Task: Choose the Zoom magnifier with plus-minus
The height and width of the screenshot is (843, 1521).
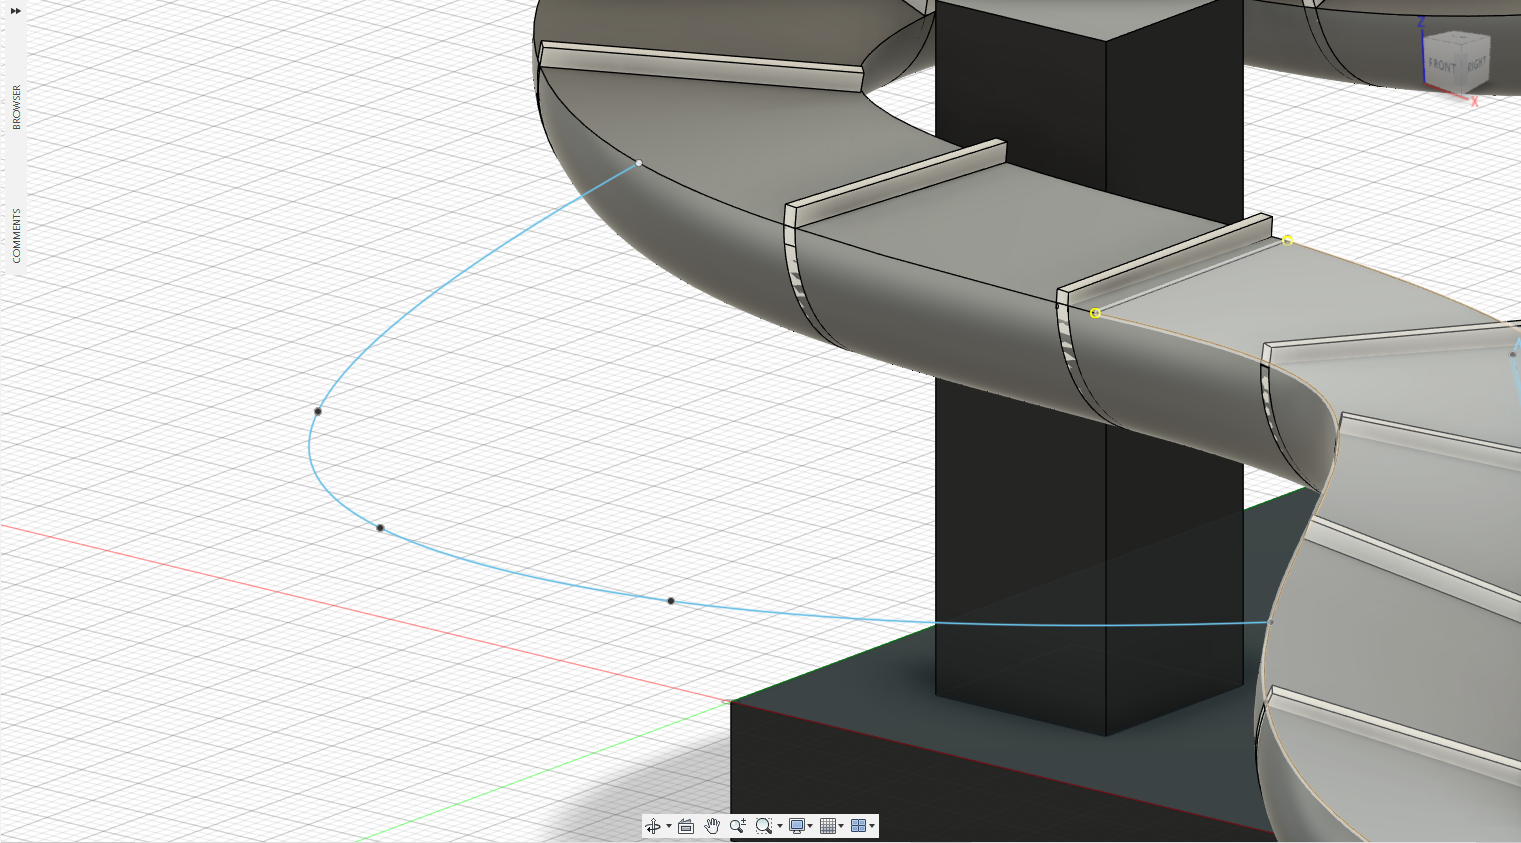Action: click(x=738, y=826)
